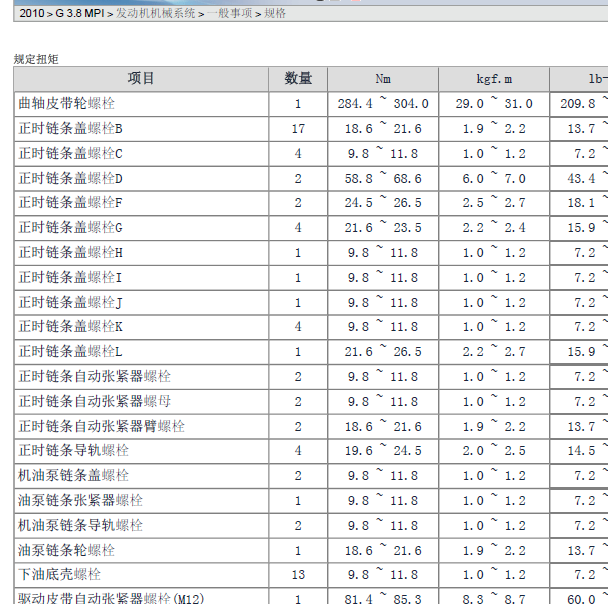Click the "2010" breadcrumb entry
This screenshot has width=608, height=604.
[x=32, y=13]
